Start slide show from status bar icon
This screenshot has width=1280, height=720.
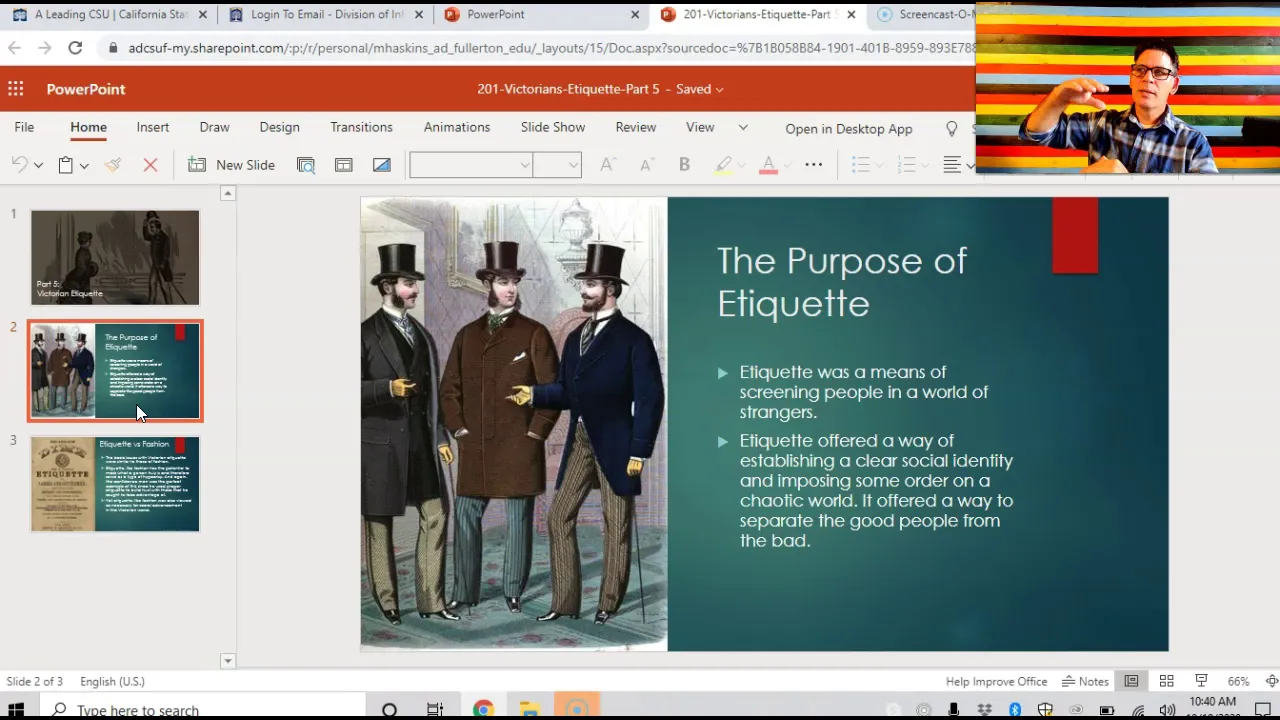(1201, 681)
